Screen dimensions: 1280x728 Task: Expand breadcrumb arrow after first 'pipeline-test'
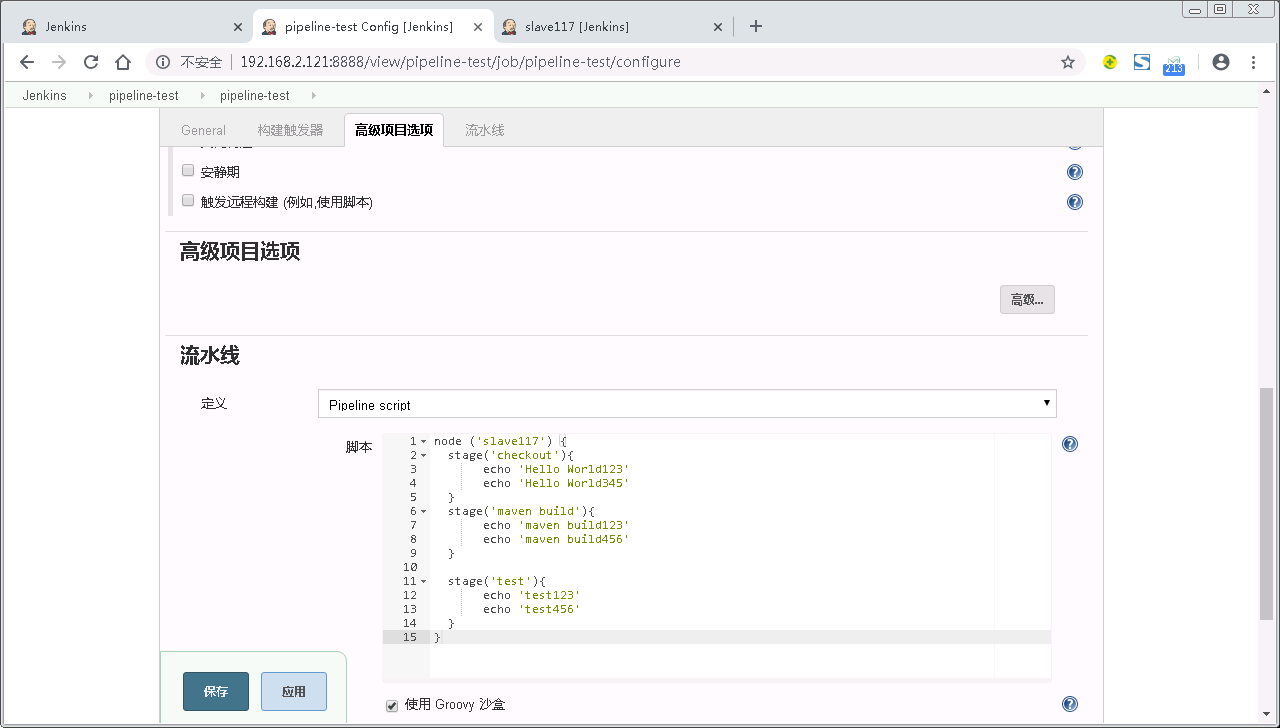coord(201,96)
